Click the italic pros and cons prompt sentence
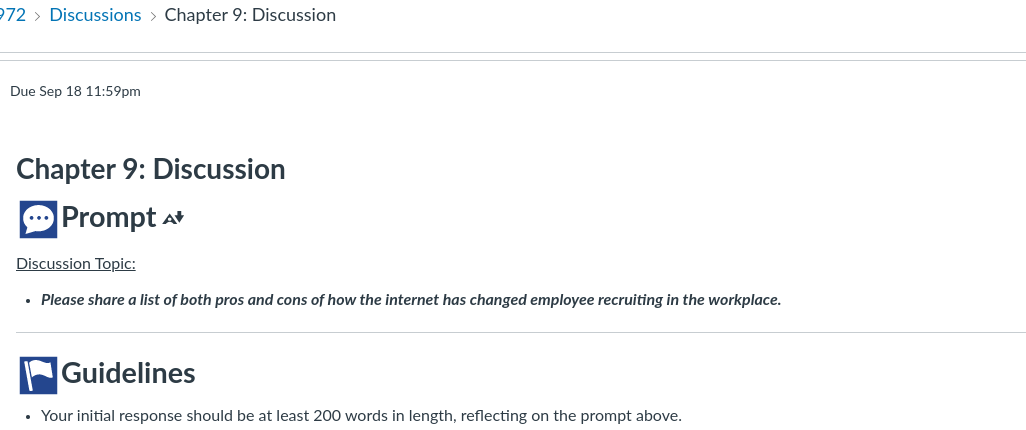 click(411, 300)
